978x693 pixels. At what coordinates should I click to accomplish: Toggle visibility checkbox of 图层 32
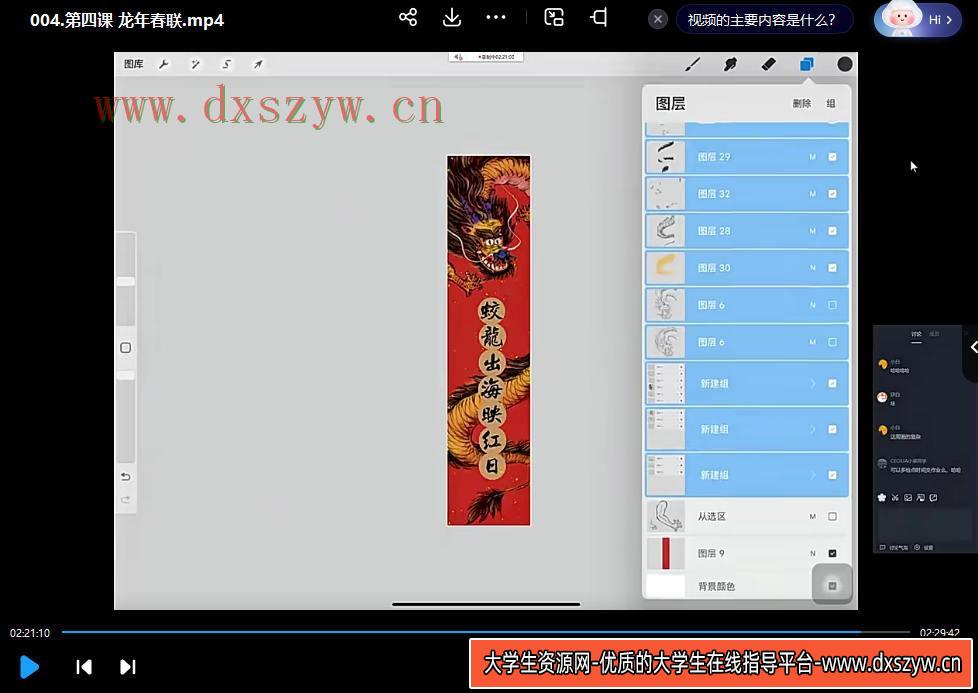coord(832,194)
